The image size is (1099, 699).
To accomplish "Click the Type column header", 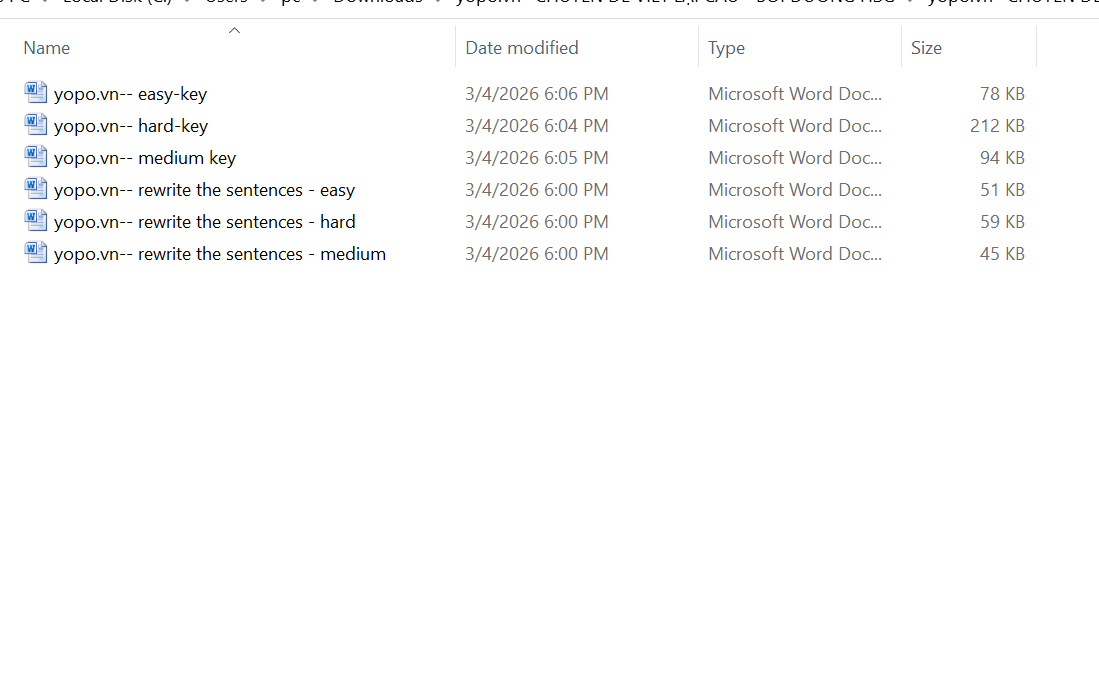I will pos(726,48).
